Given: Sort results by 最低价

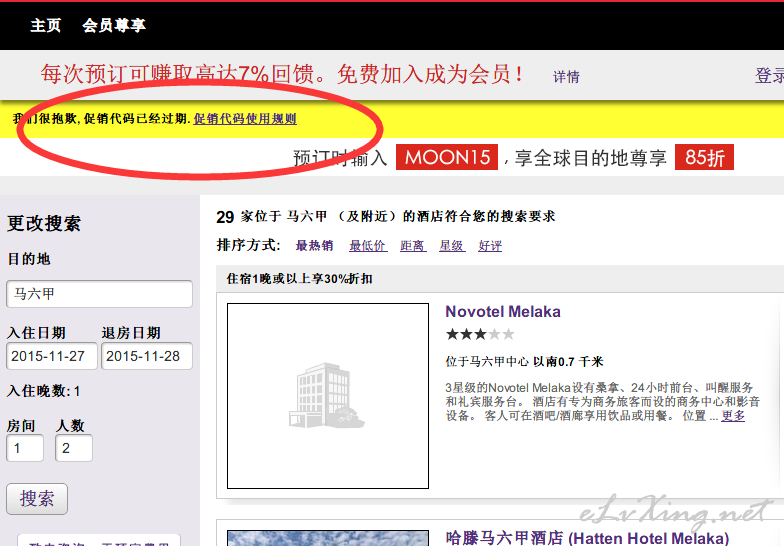Looking at the screenshot, I should (x=367, y=246).
